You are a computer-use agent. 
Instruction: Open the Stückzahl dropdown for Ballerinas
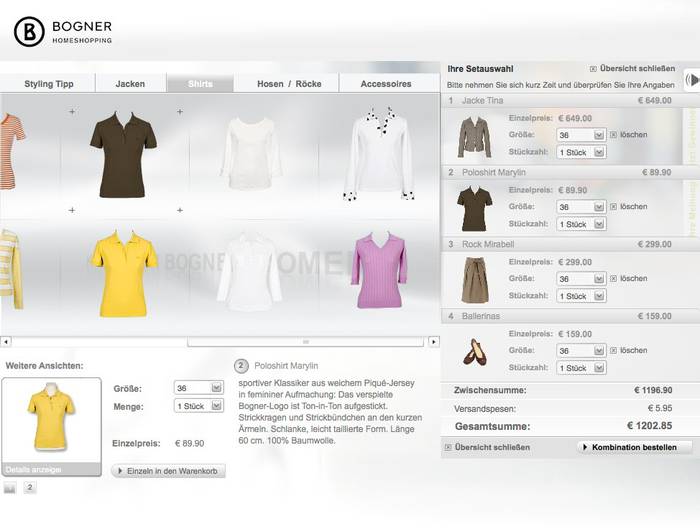pyautogui.click(x=581, y=368)
